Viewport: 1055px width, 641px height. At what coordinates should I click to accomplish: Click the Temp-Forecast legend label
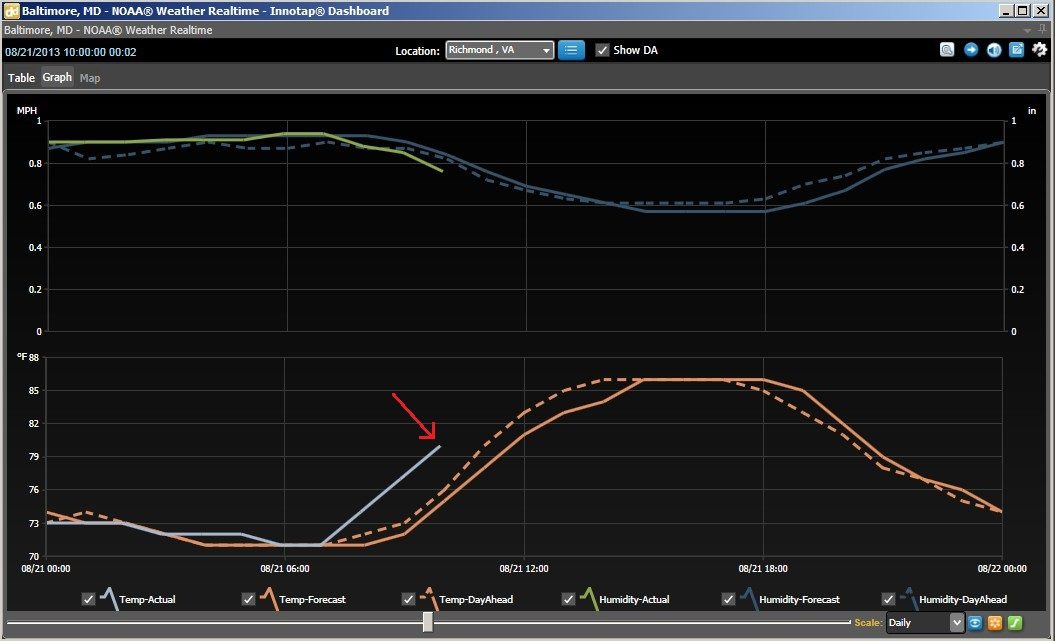(x=312, y=599)
